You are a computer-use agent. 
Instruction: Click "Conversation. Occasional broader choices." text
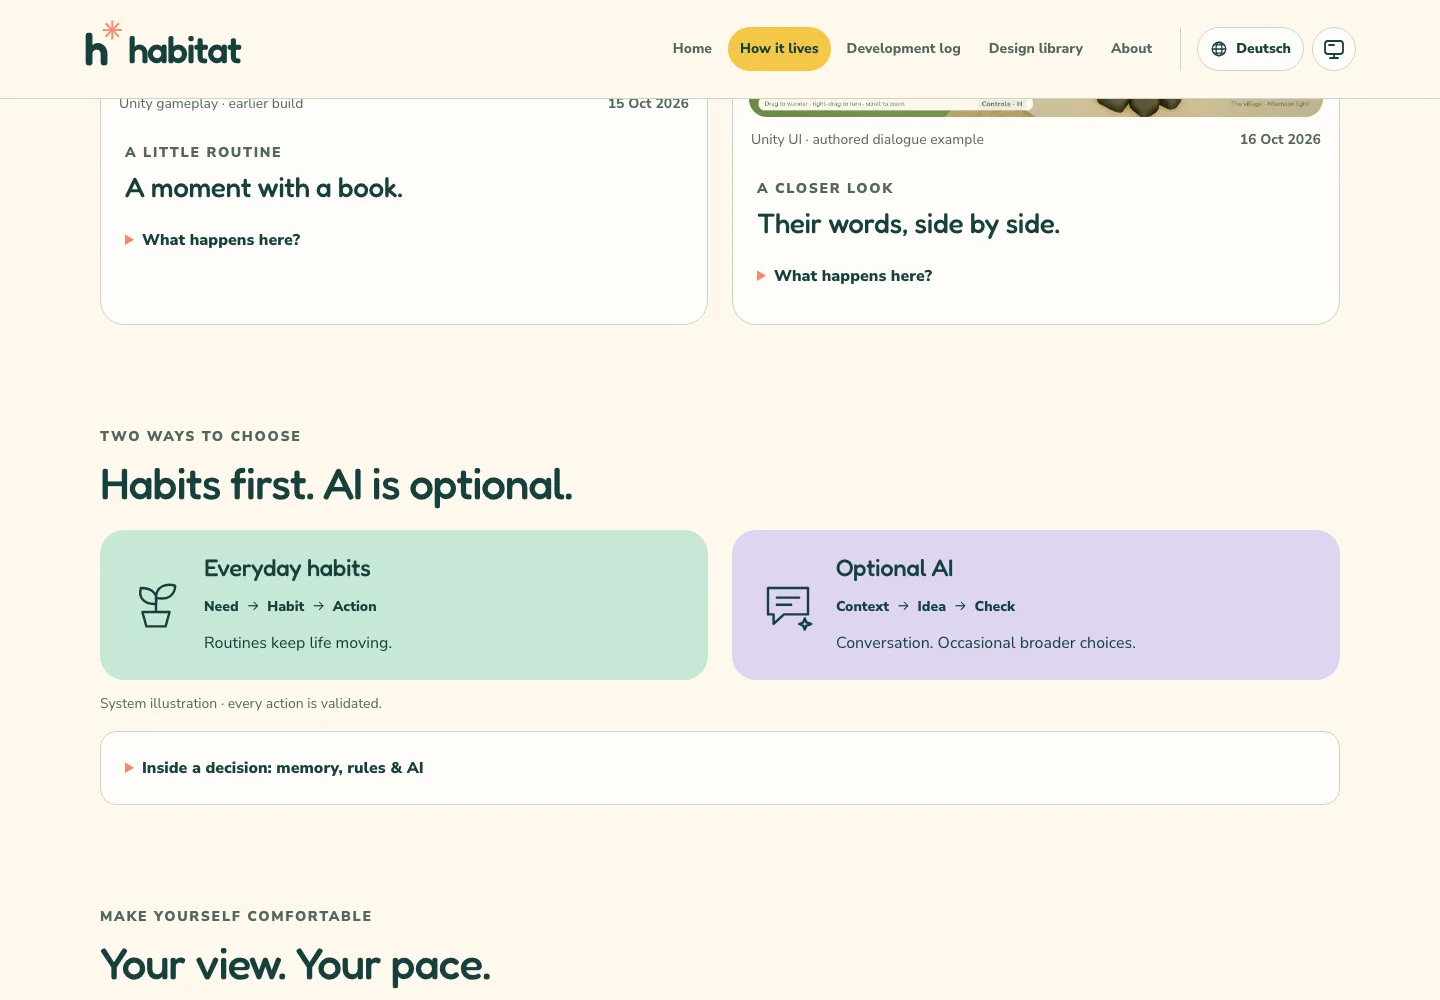[986, 643]
